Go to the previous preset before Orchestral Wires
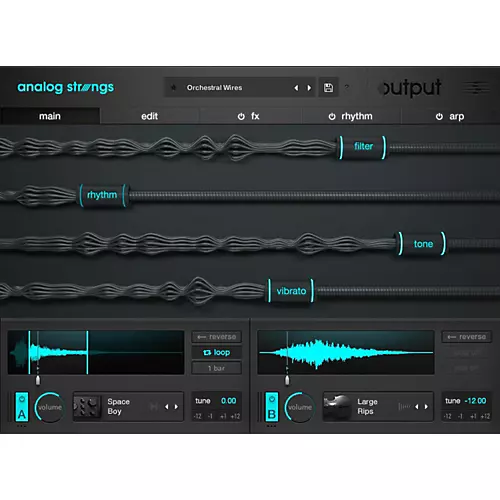The height and width of the screenshot is (500, 500). click(x=296, y=88)
